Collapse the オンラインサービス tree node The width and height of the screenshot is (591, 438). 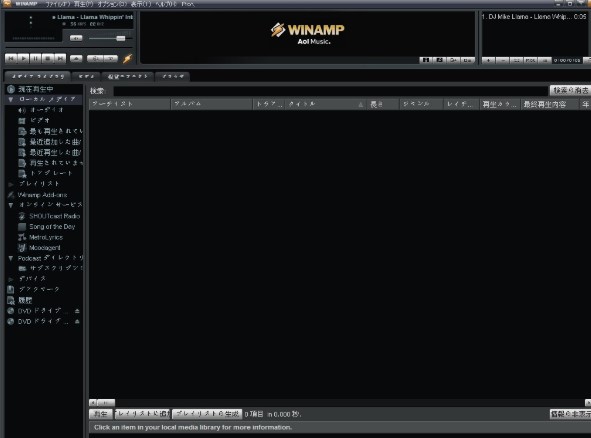[11, 205]
